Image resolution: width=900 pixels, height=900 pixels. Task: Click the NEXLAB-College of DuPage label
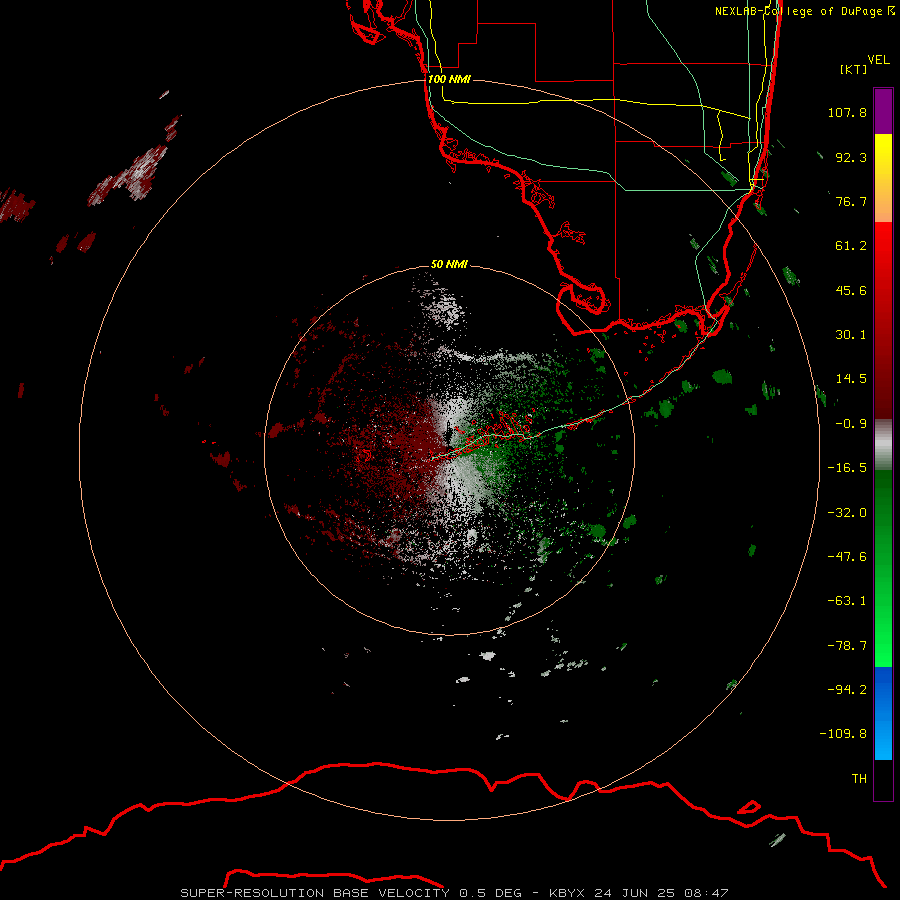[798, 11]
